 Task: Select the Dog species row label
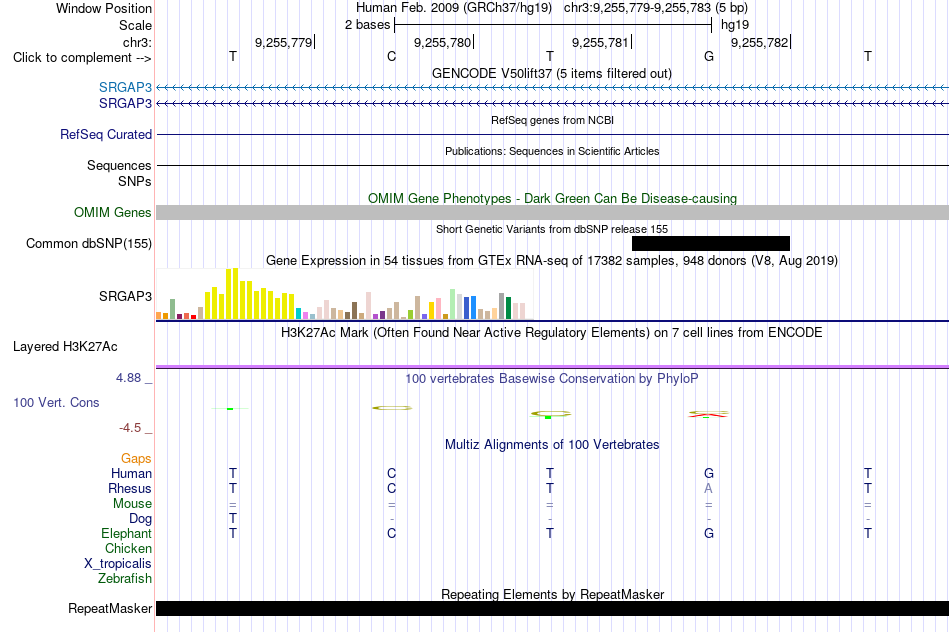[141, 519]
